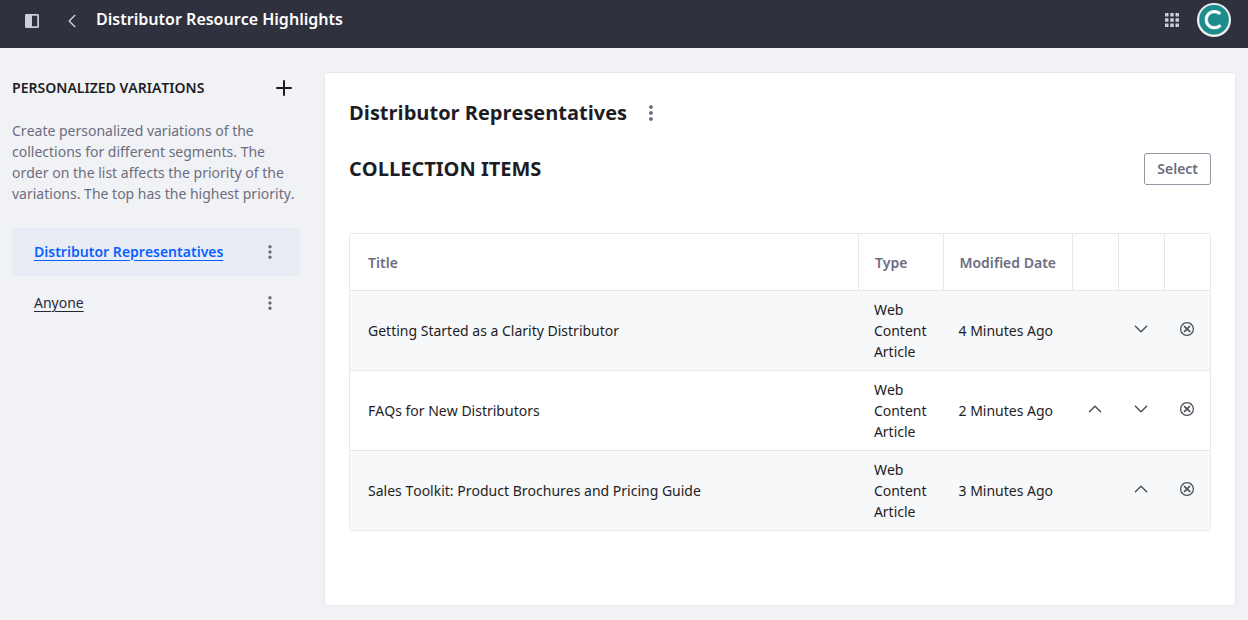Remove the Sales Toolkit collection item
This screenshot has width=1248, height=620.
pyautogui.click(x=1187, y=489)
